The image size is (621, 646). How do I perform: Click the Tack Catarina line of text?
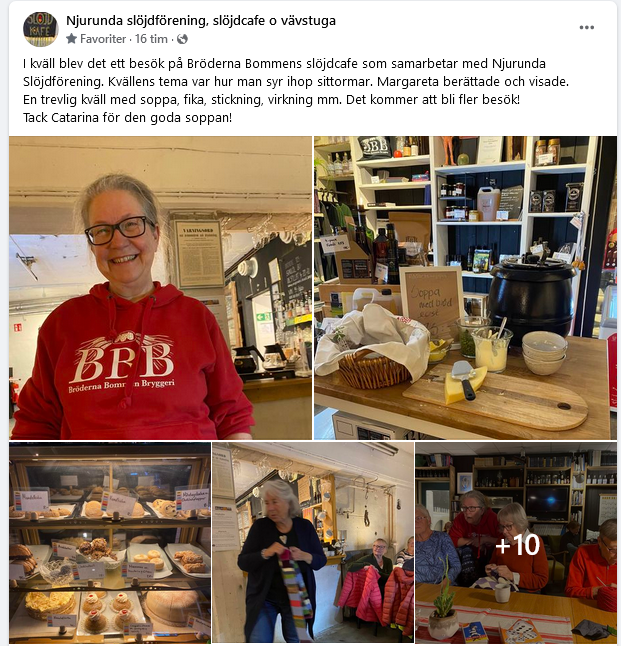pos(127,118)
